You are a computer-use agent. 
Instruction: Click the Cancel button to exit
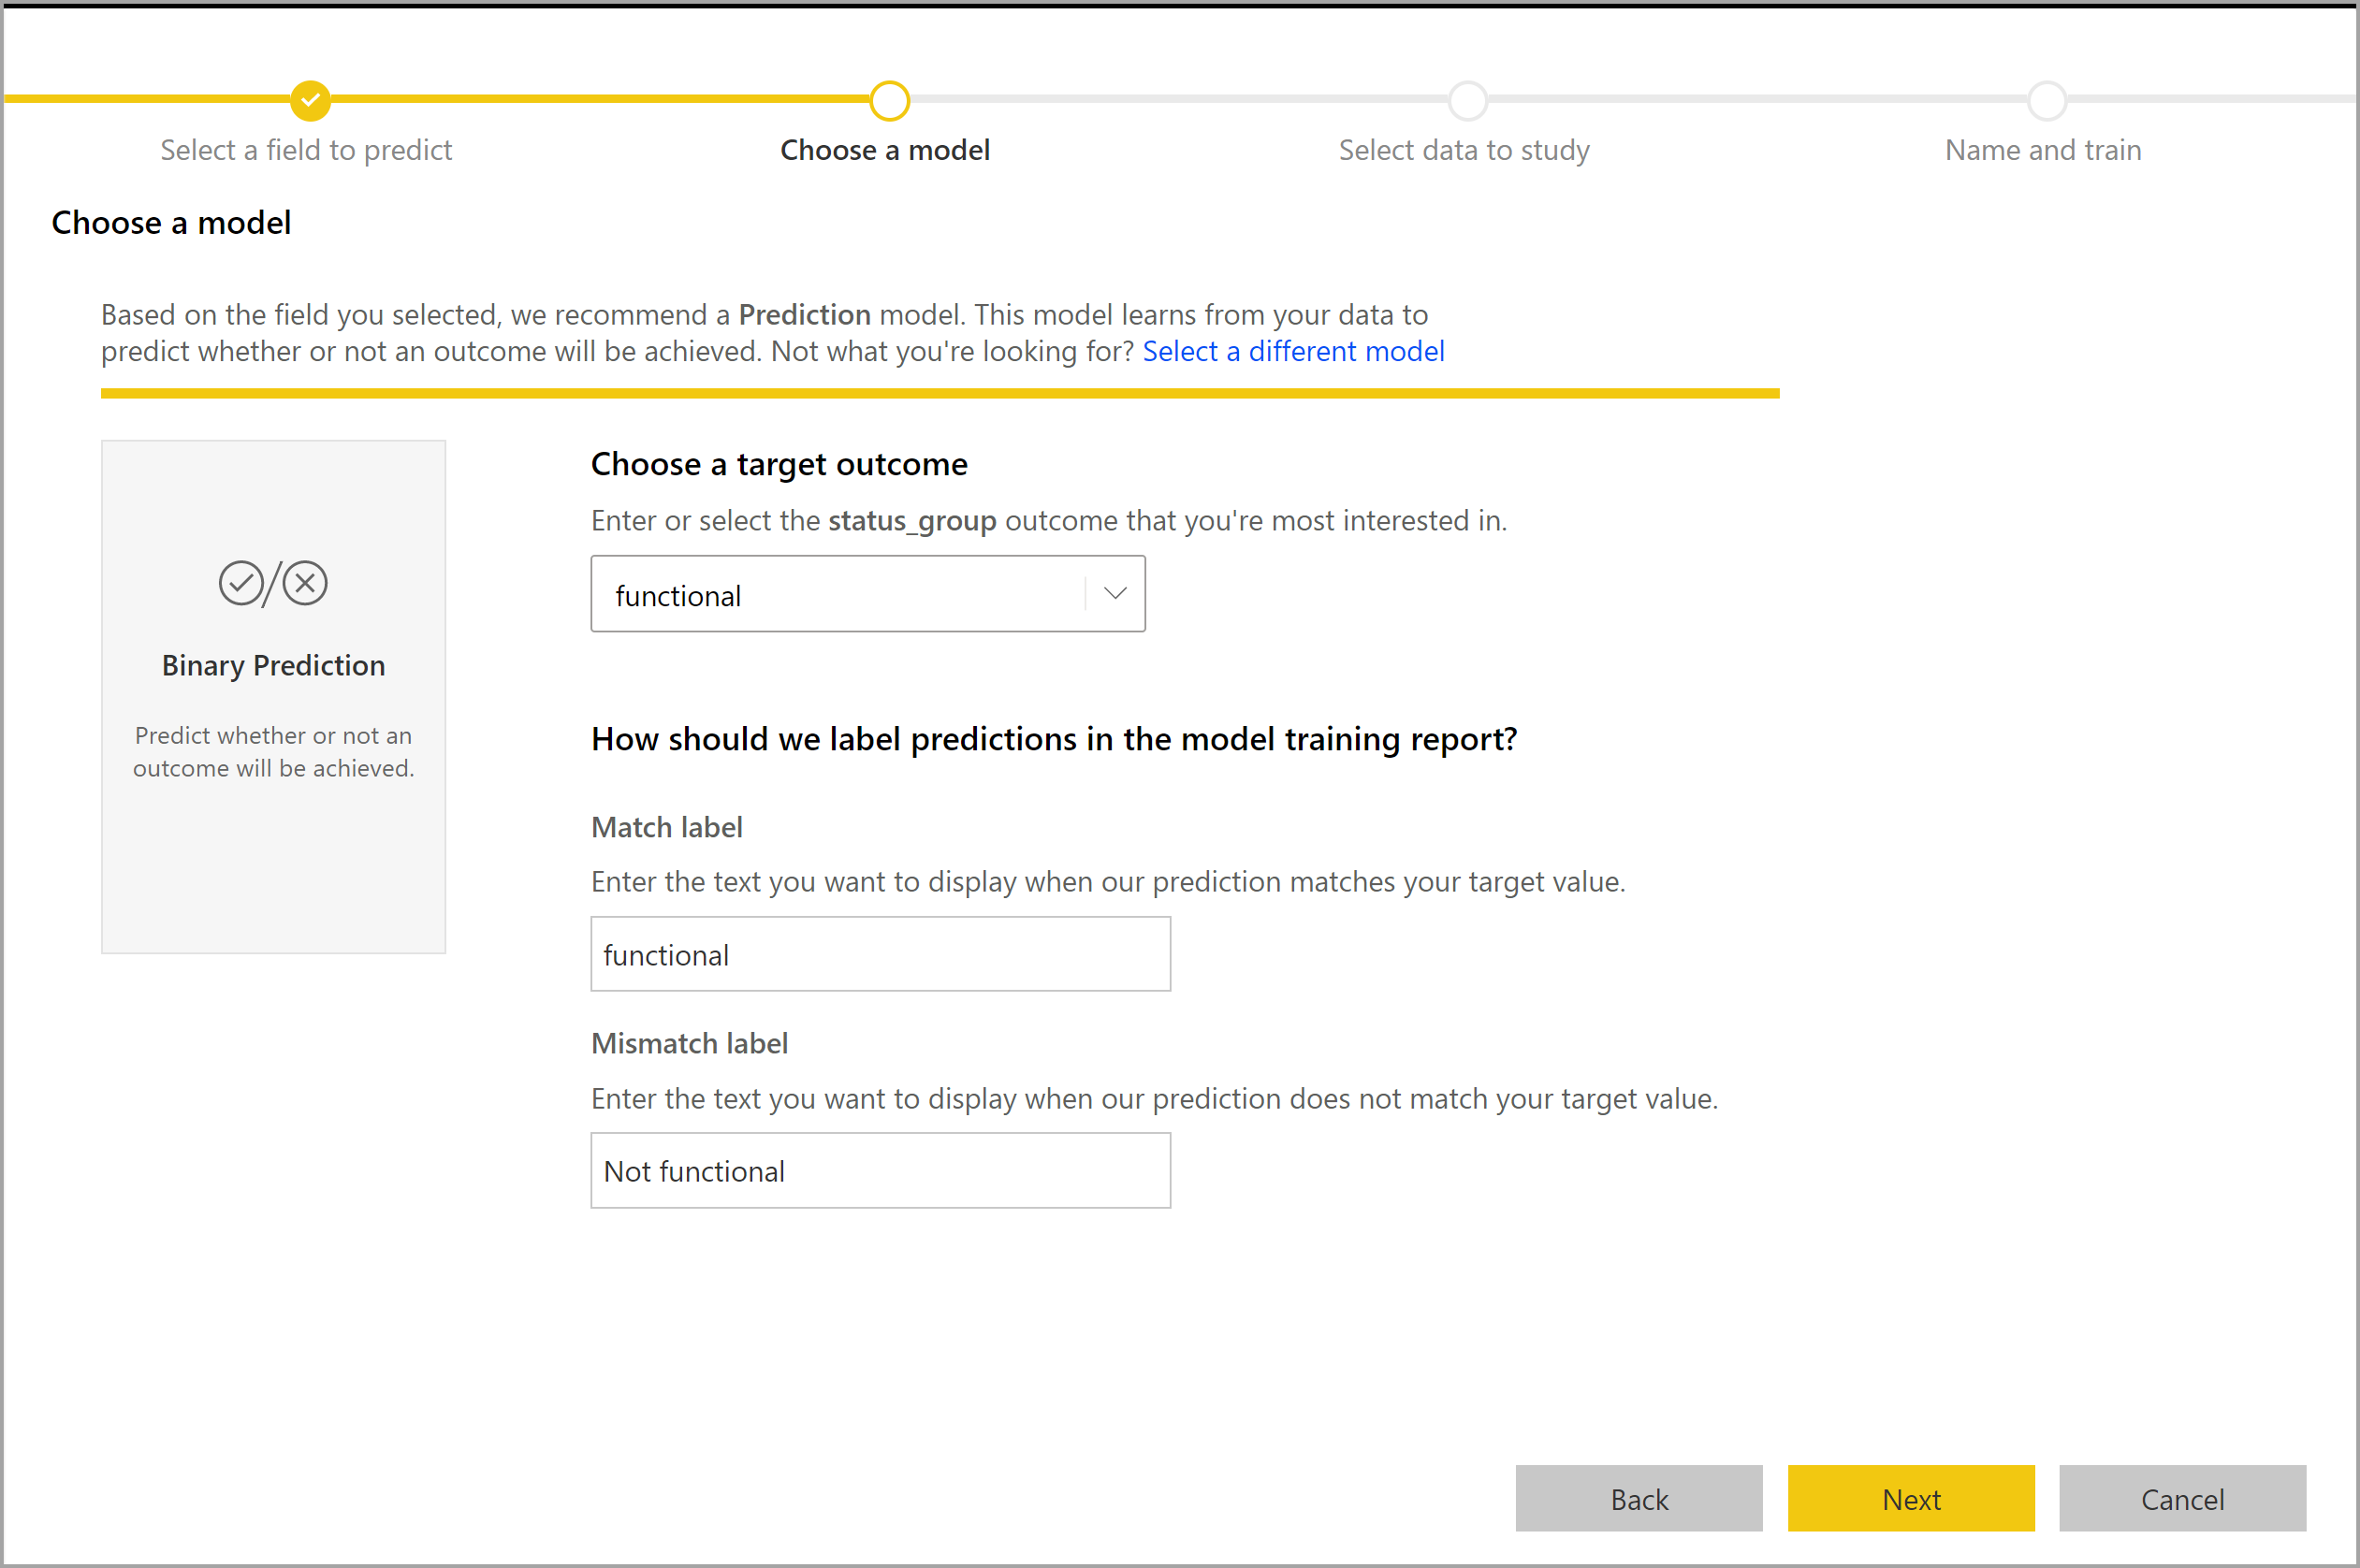point(2185,1498)
